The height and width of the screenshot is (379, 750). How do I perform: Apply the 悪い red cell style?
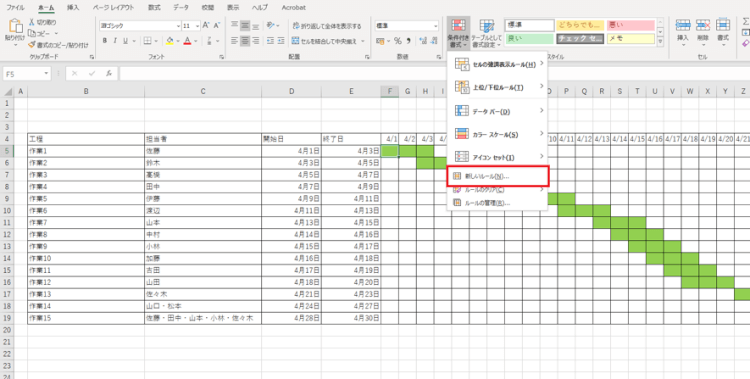pos(631,25)
